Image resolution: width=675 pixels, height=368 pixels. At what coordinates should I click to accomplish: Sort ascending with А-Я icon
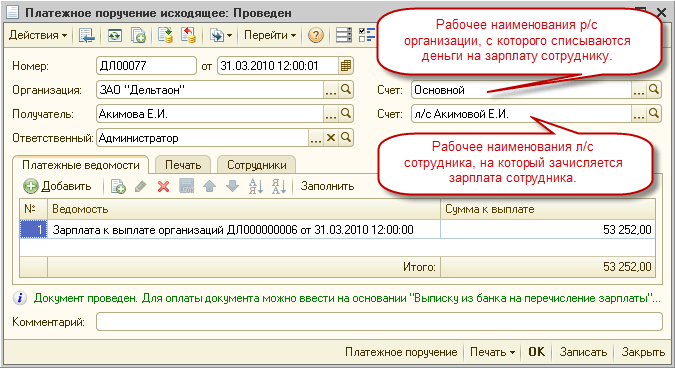tap(256, 186)
